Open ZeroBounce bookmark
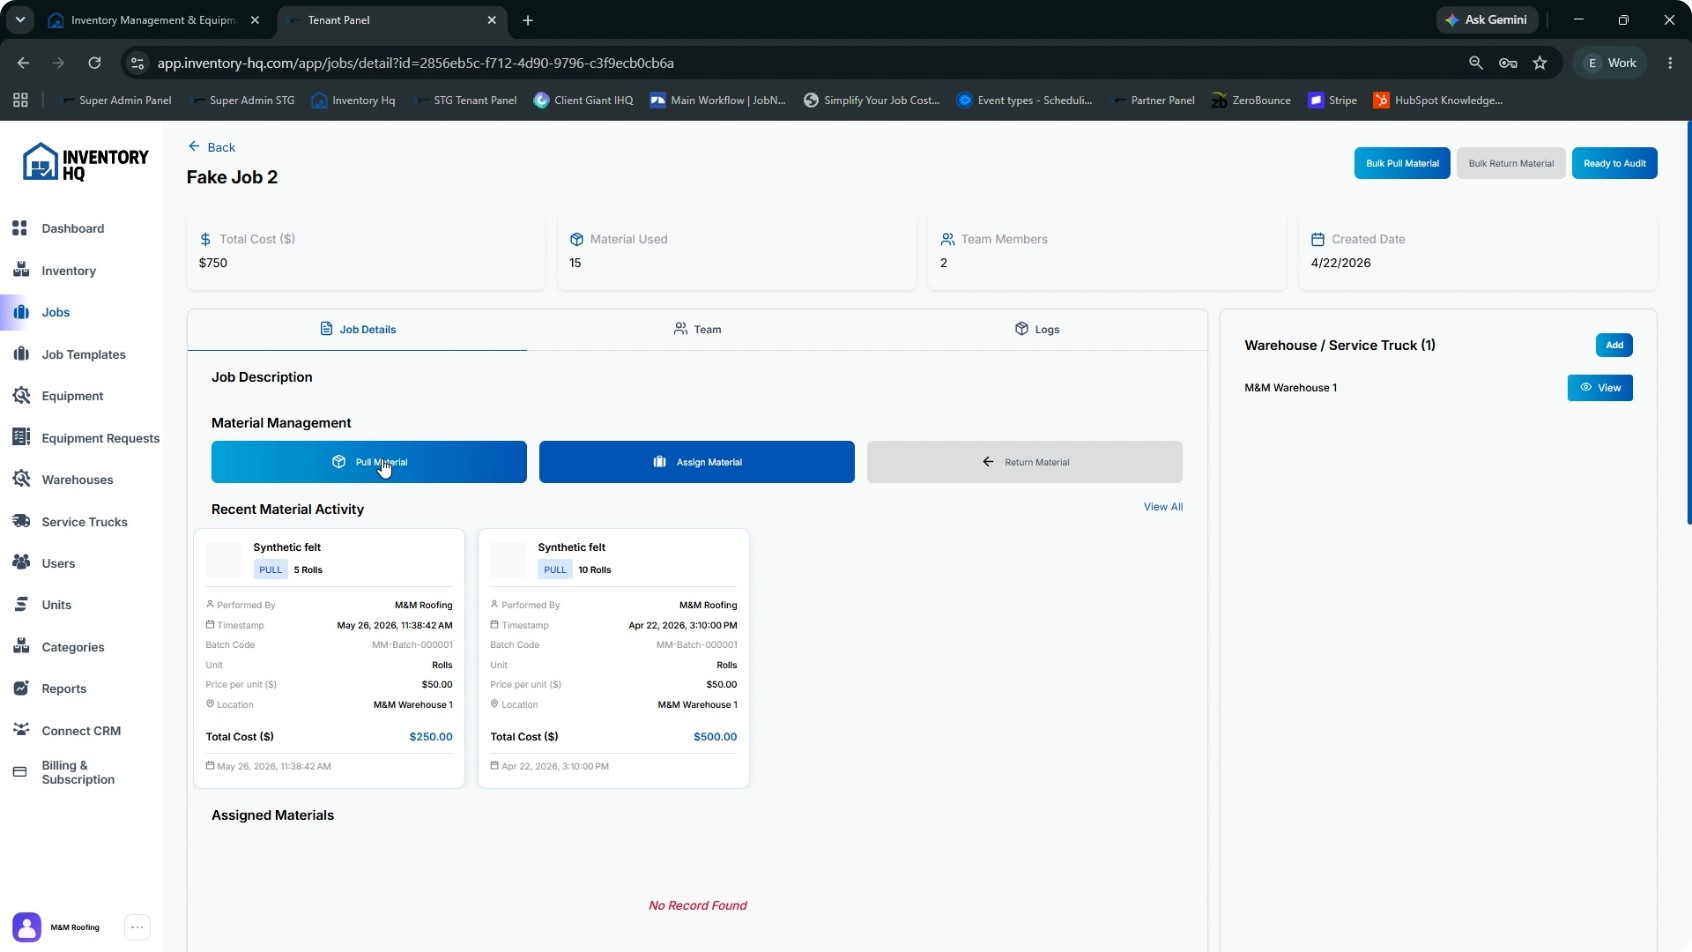Screen dimensions: 1692x952 (x=1251, y=100)
